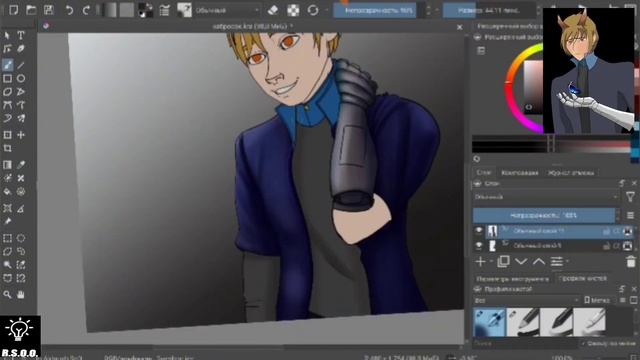Select the Rectangle tool
Image resolution: width=640 pixels, height=360 pixels.
[x=7, y=78]
